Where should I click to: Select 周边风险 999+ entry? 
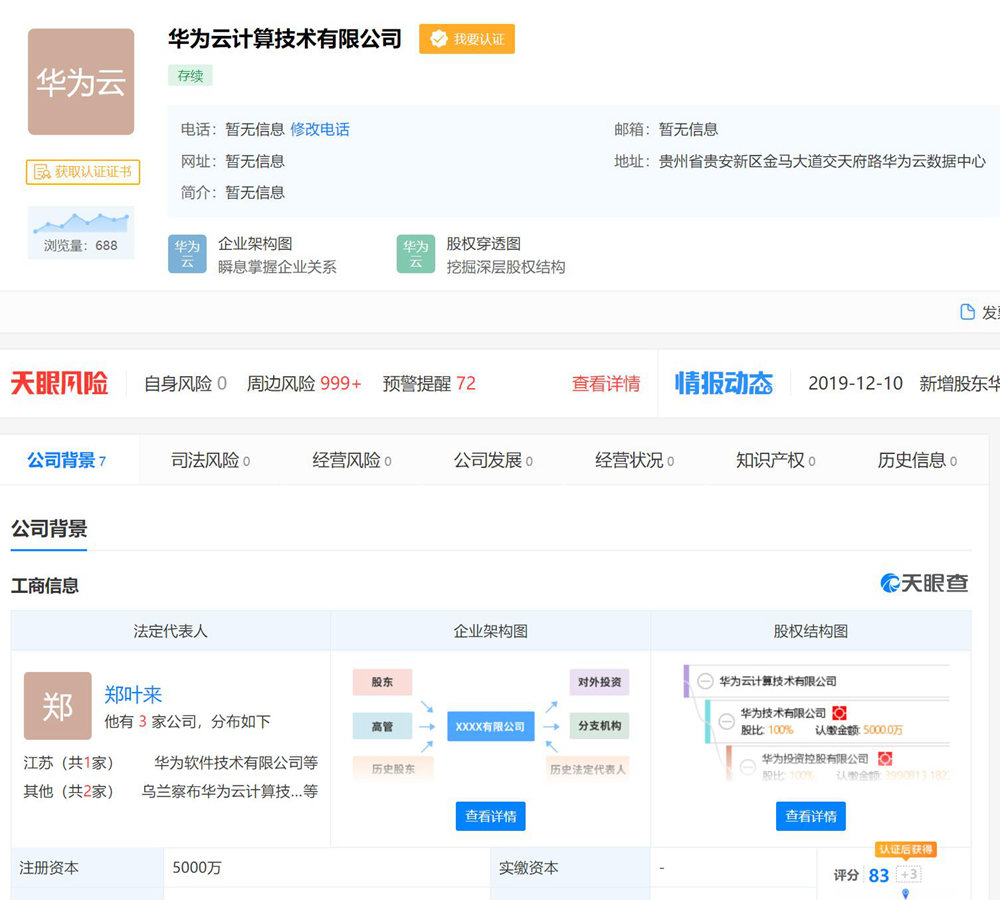pyautogui.click(x=304, y=383)
